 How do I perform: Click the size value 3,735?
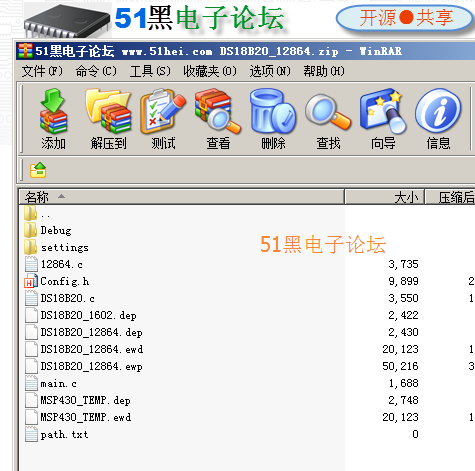pos(403,264)
